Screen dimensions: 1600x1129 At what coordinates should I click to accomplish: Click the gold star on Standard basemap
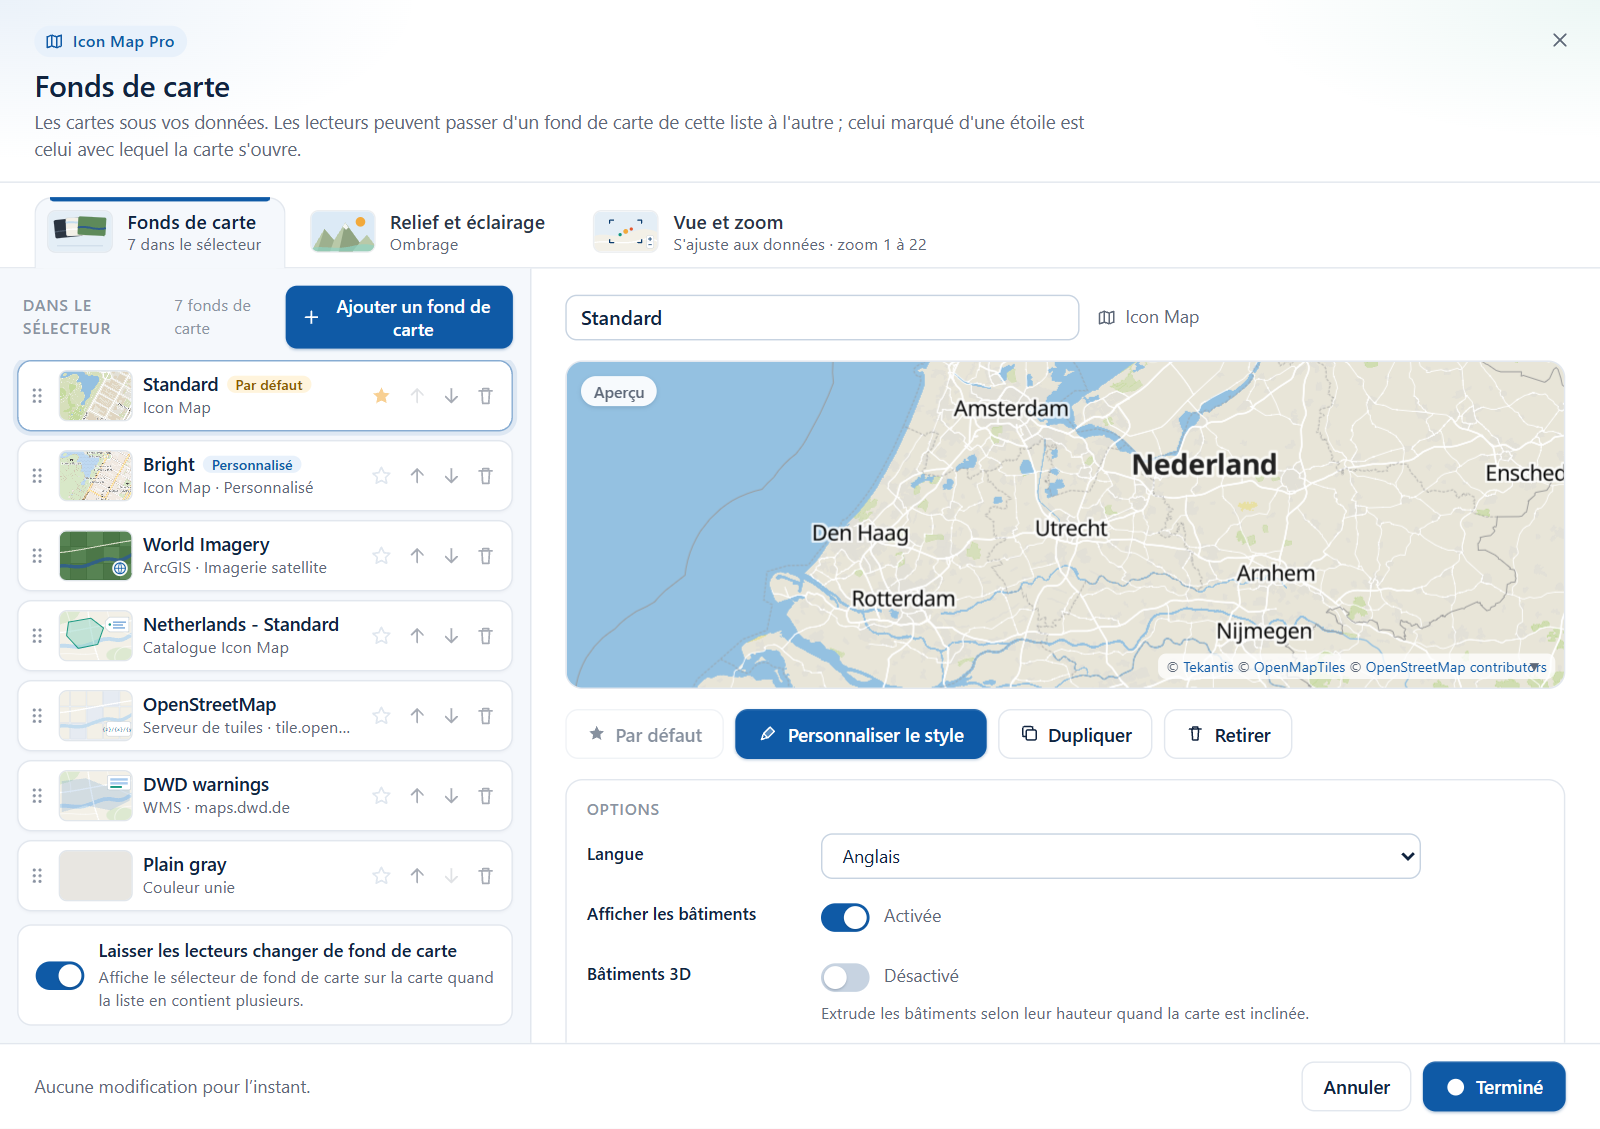click(x=381, y=396)
